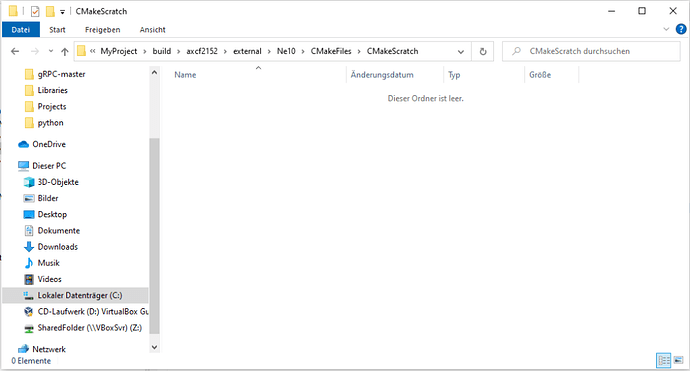690x371 pixels.
Task: Click the folder icon in the address bar
Action: (81, 51)
